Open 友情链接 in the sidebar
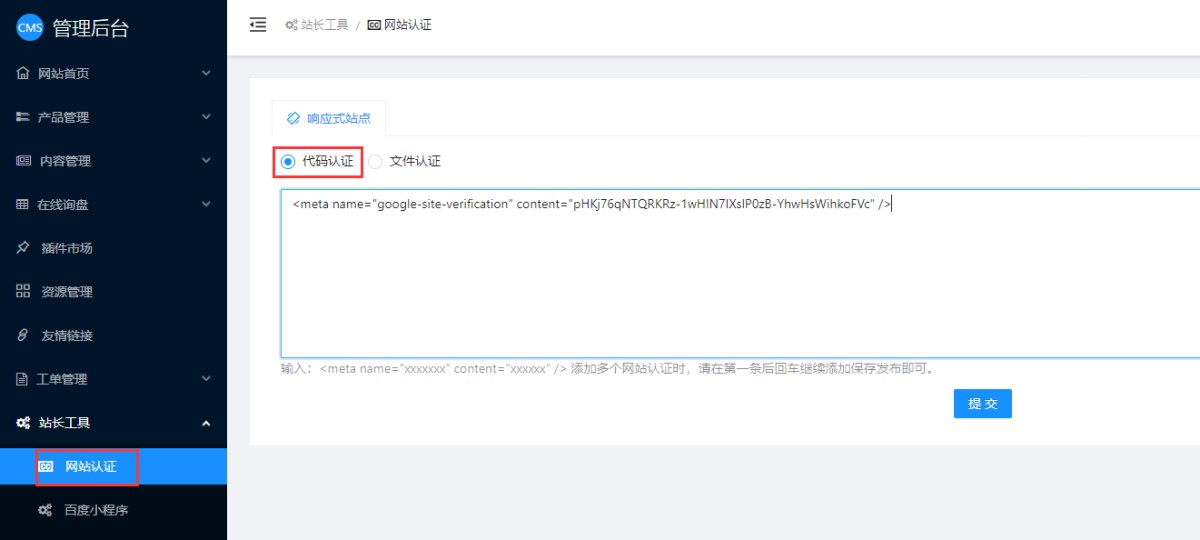This screenshot has height=540, width=1200. tap(113, 335)
